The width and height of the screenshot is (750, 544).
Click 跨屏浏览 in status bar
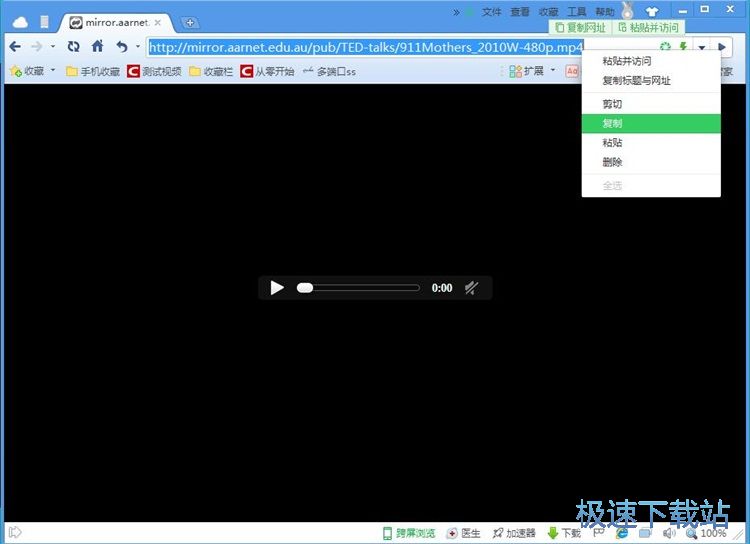point(409,533)
